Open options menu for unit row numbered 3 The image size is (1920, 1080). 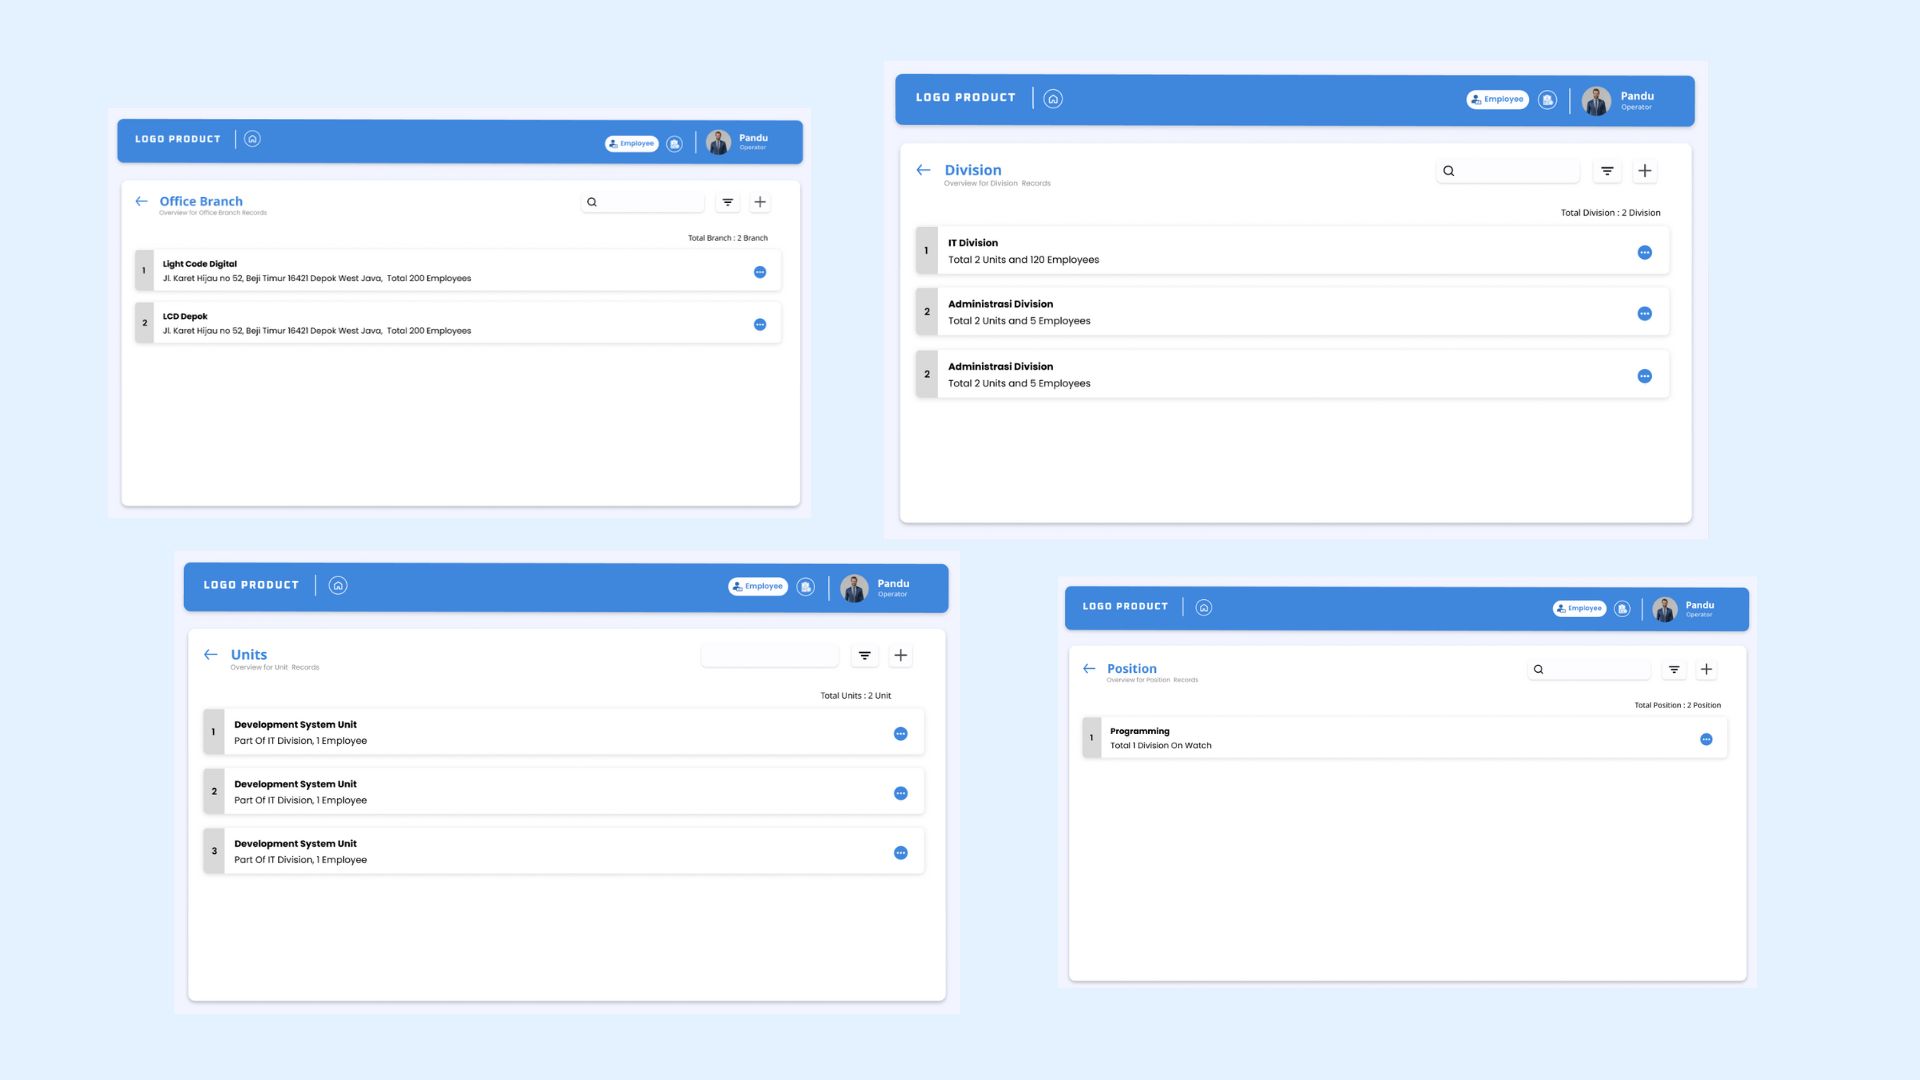click(x=901, y=853)
